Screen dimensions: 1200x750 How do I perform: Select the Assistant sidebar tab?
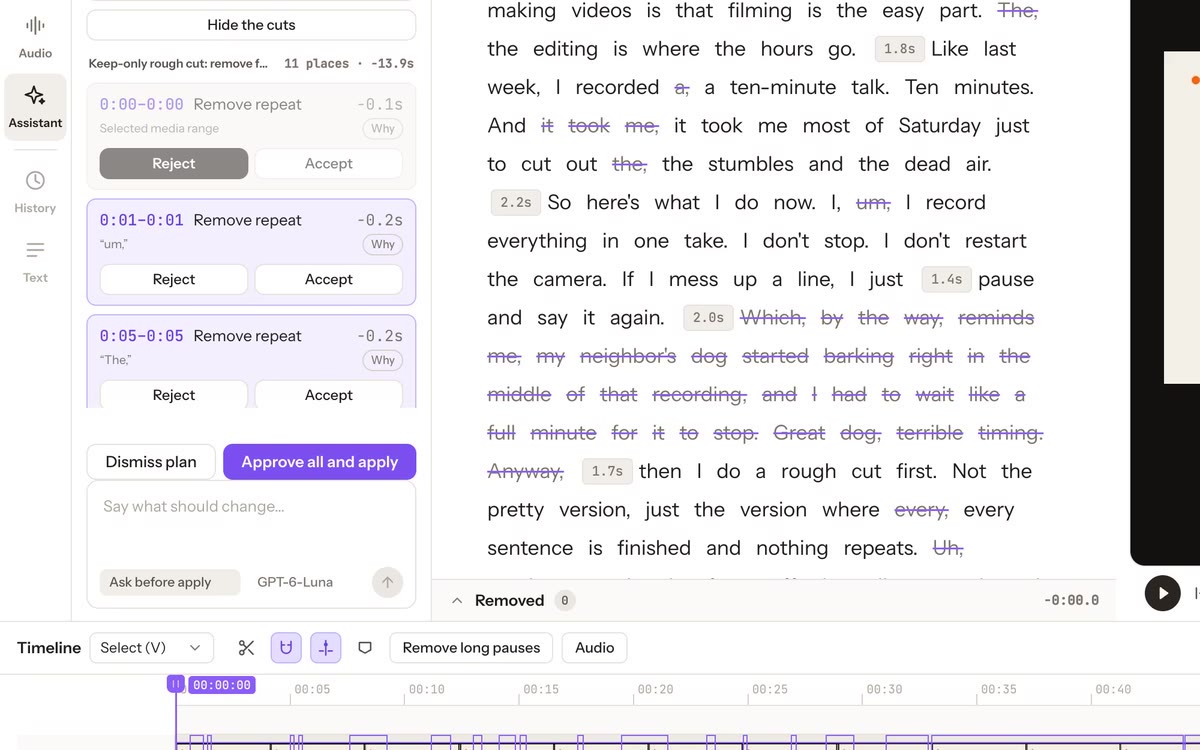point(35,107)
